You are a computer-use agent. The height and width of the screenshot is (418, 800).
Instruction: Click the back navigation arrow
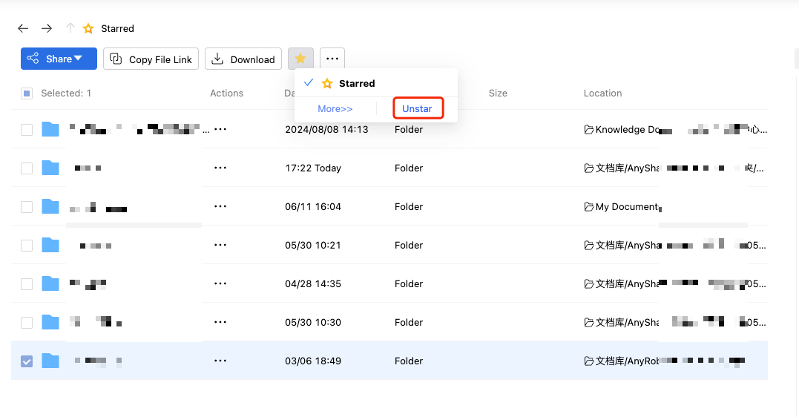[23, 29]
